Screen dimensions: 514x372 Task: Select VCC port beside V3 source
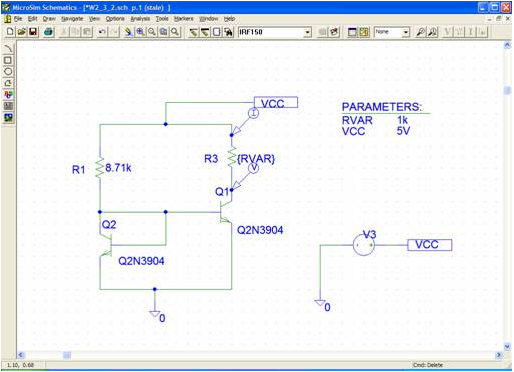pos(430,245)
